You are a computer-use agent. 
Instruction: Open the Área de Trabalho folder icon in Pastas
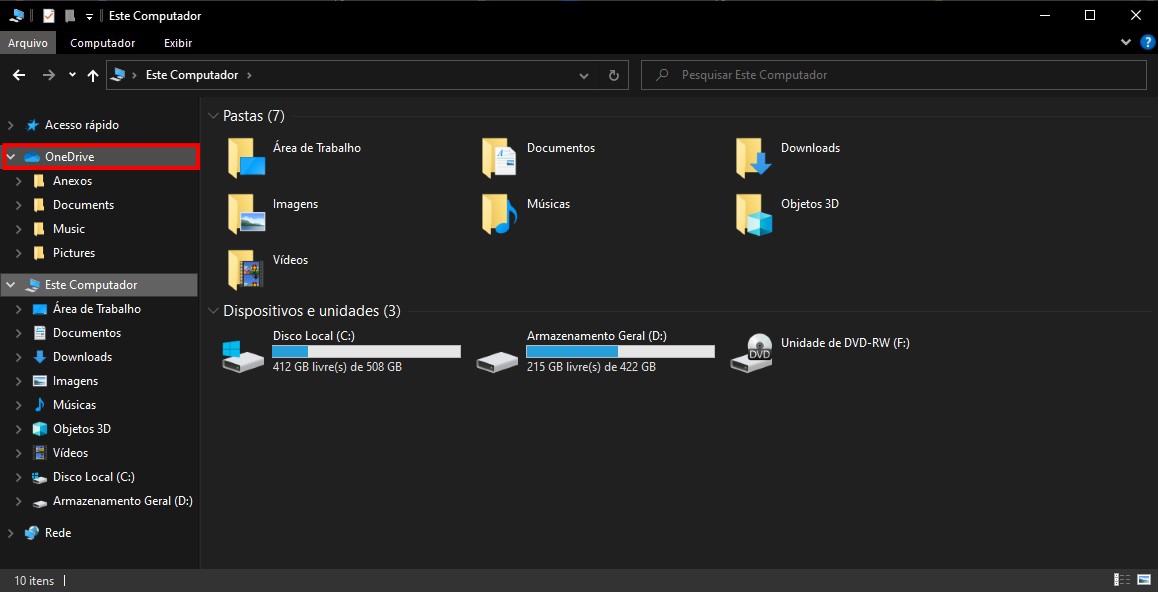(246, 157)
